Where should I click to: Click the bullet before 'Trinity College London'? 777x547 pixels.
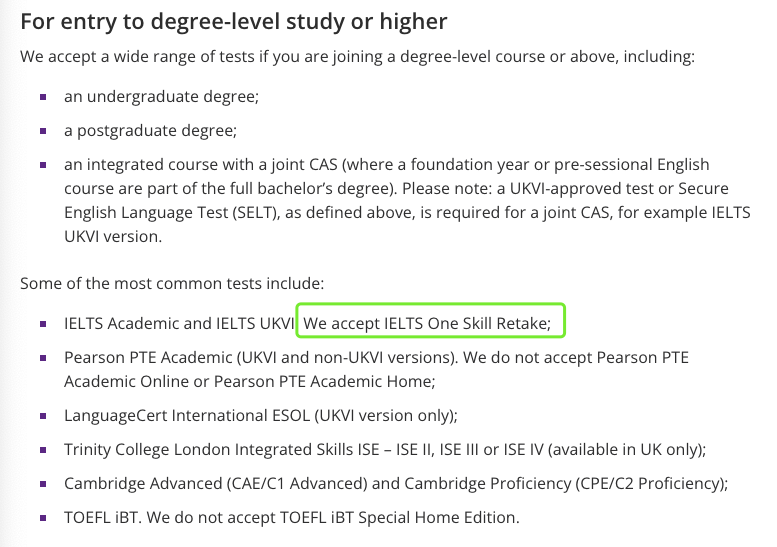(x=43, y=450)
